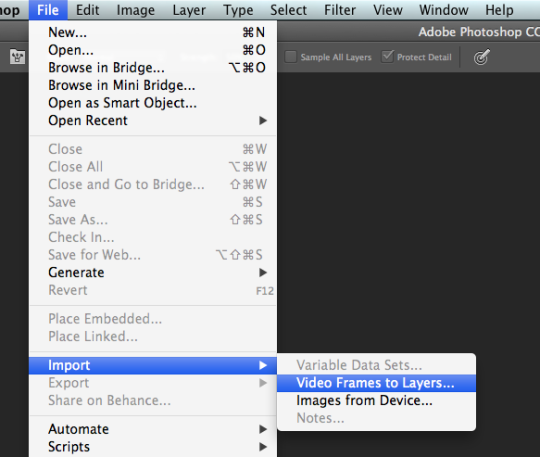
Task: Enable the Sample All Layers checkbox
Action: click(x=290, y=57)
